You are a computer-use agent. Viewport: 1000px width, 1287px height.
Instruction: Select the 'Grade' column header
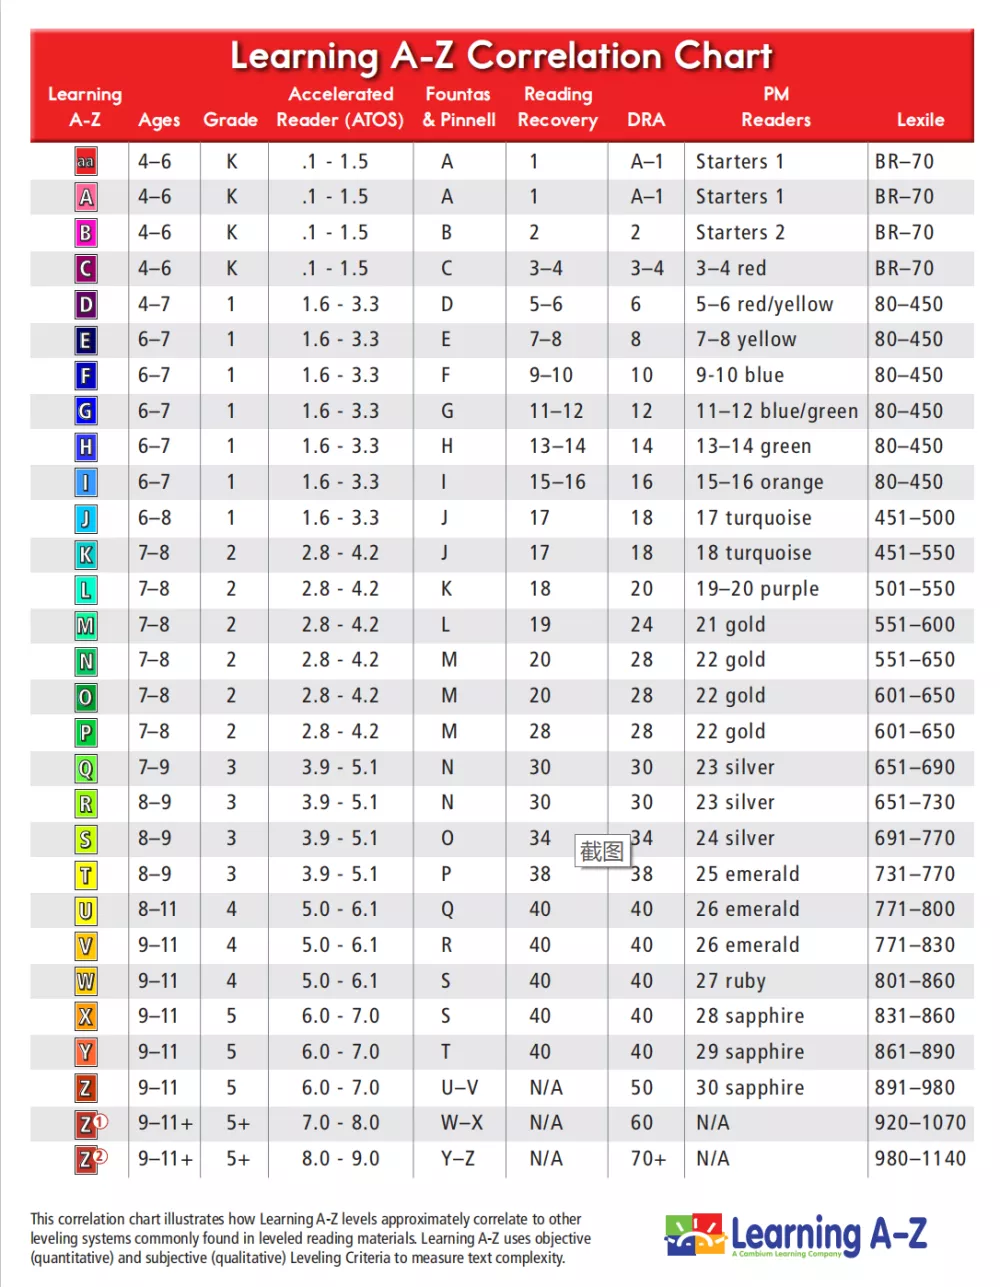[230, 120]
